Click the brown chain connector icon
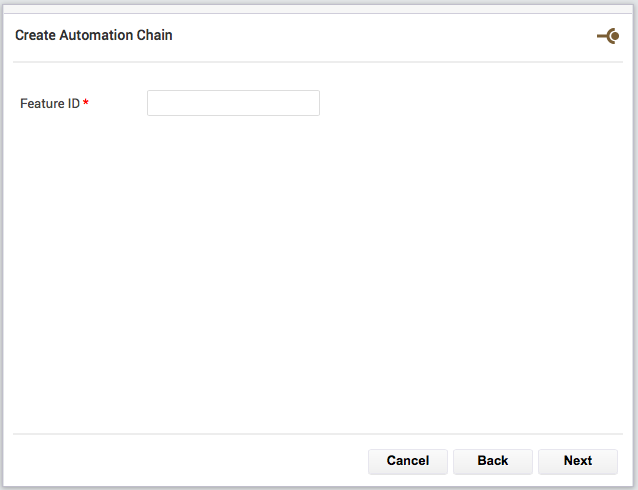The image size is (638, 490). click(608, 36)
